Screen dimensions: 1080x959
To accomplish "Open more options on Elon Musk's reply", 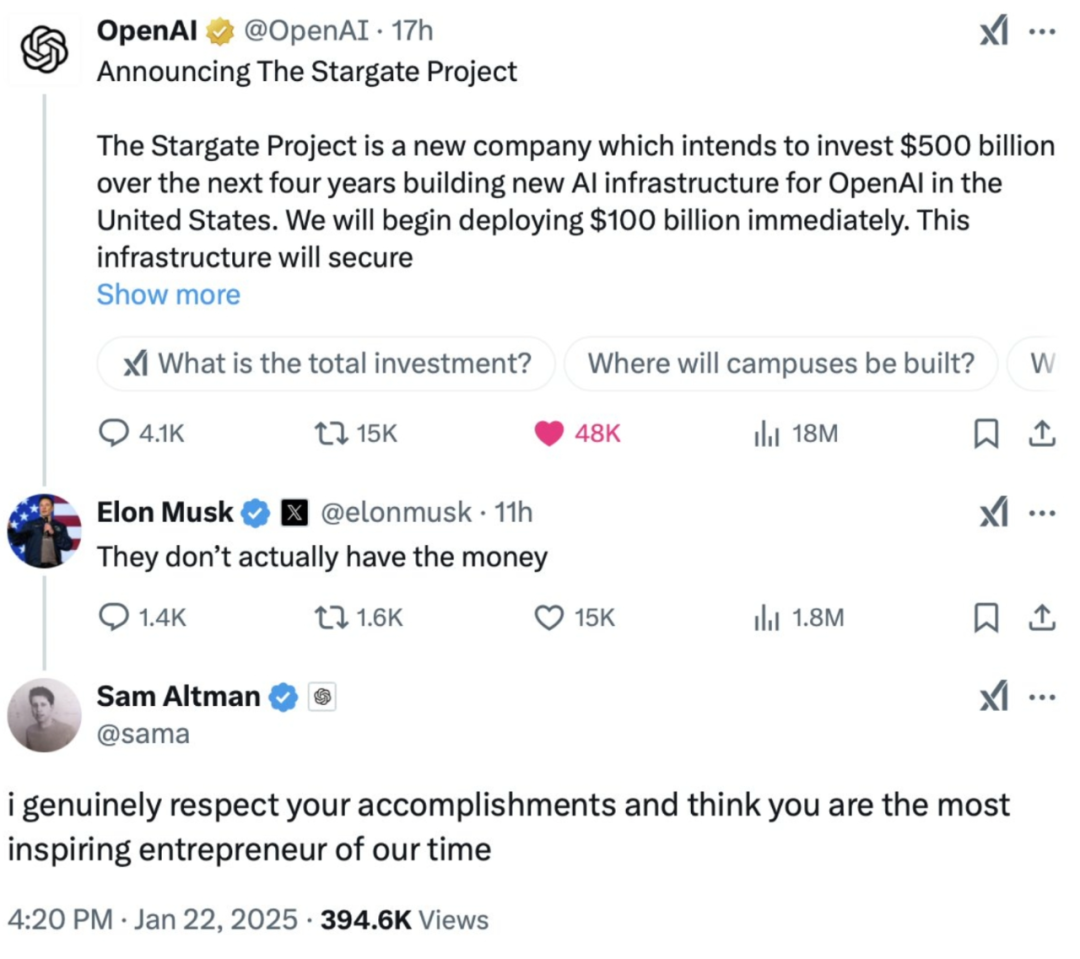I will (x=1042, y=513).
